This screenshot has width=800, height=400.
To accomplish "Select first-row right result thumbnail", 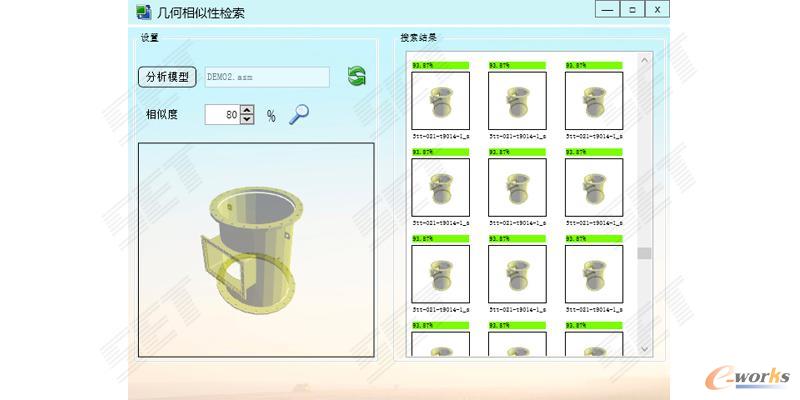I will pyautogui.click(x=594, y=101).
